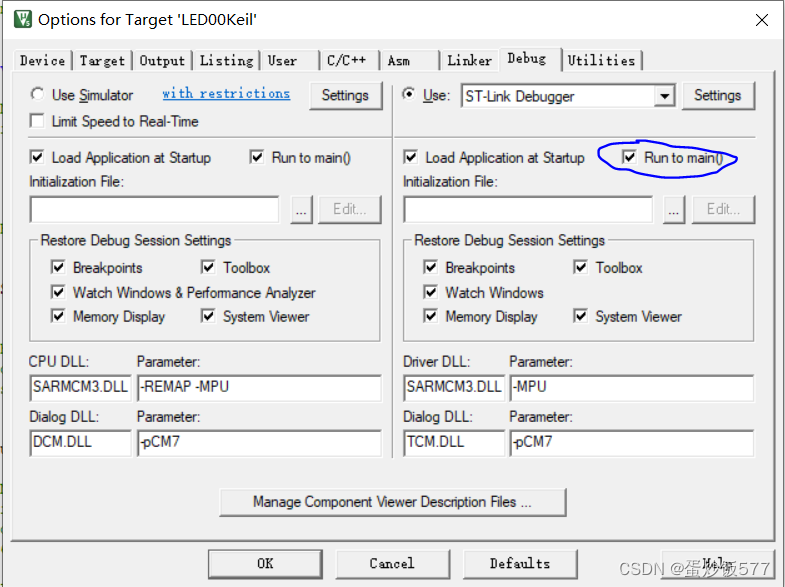Toggle Limit Speed to Real-Time checkbox
785x587 pixels.
(37, 121)
